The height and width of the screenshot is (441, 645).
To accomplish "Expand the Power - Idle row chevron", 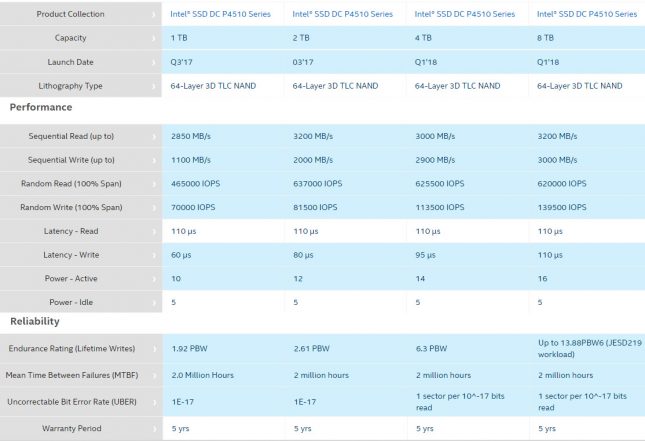I will pyautogui.click(x=154, y=303).
